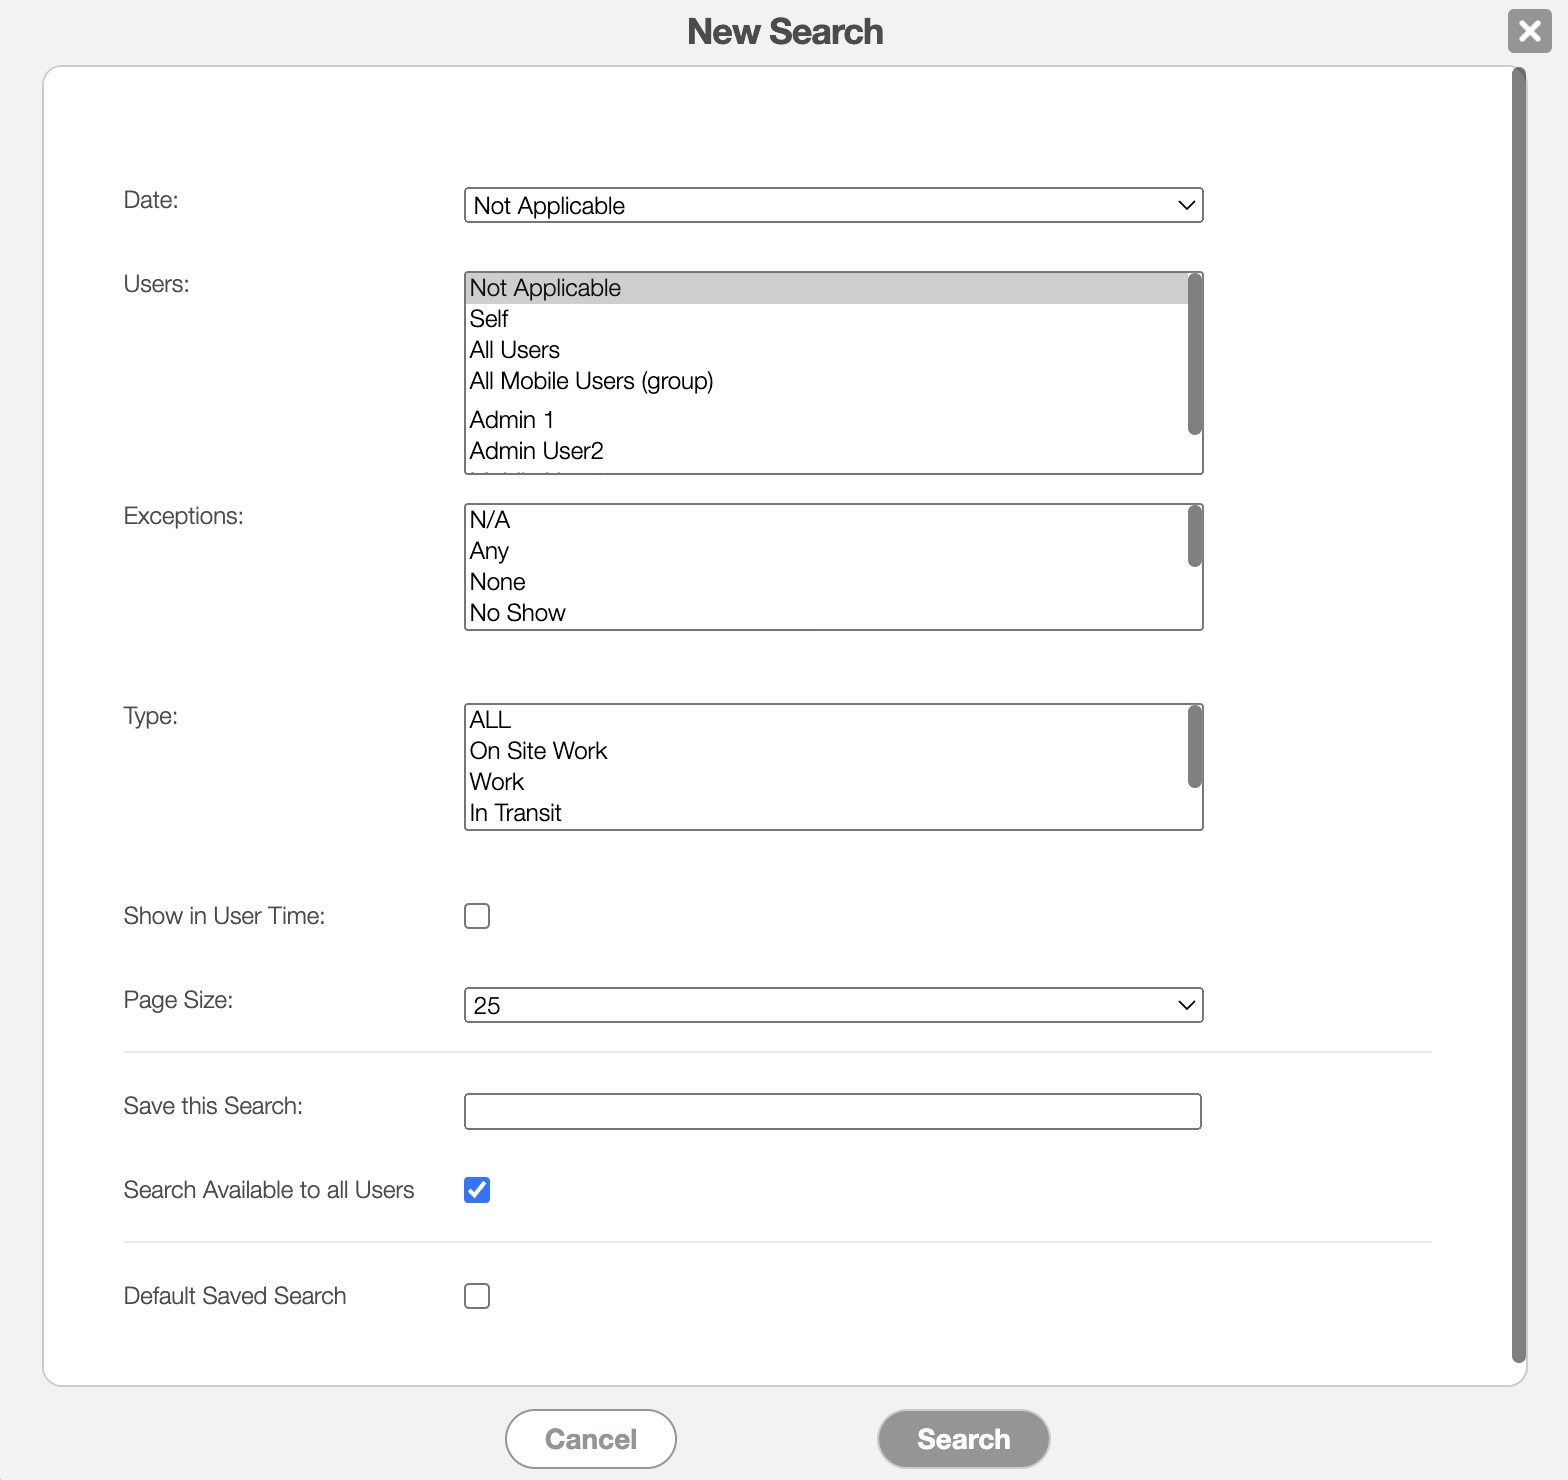This screenshot has height=1480, width=1568.
Task: Select Admin User2 in Users list
Action: pyautogui.click(x=536, y=451)
